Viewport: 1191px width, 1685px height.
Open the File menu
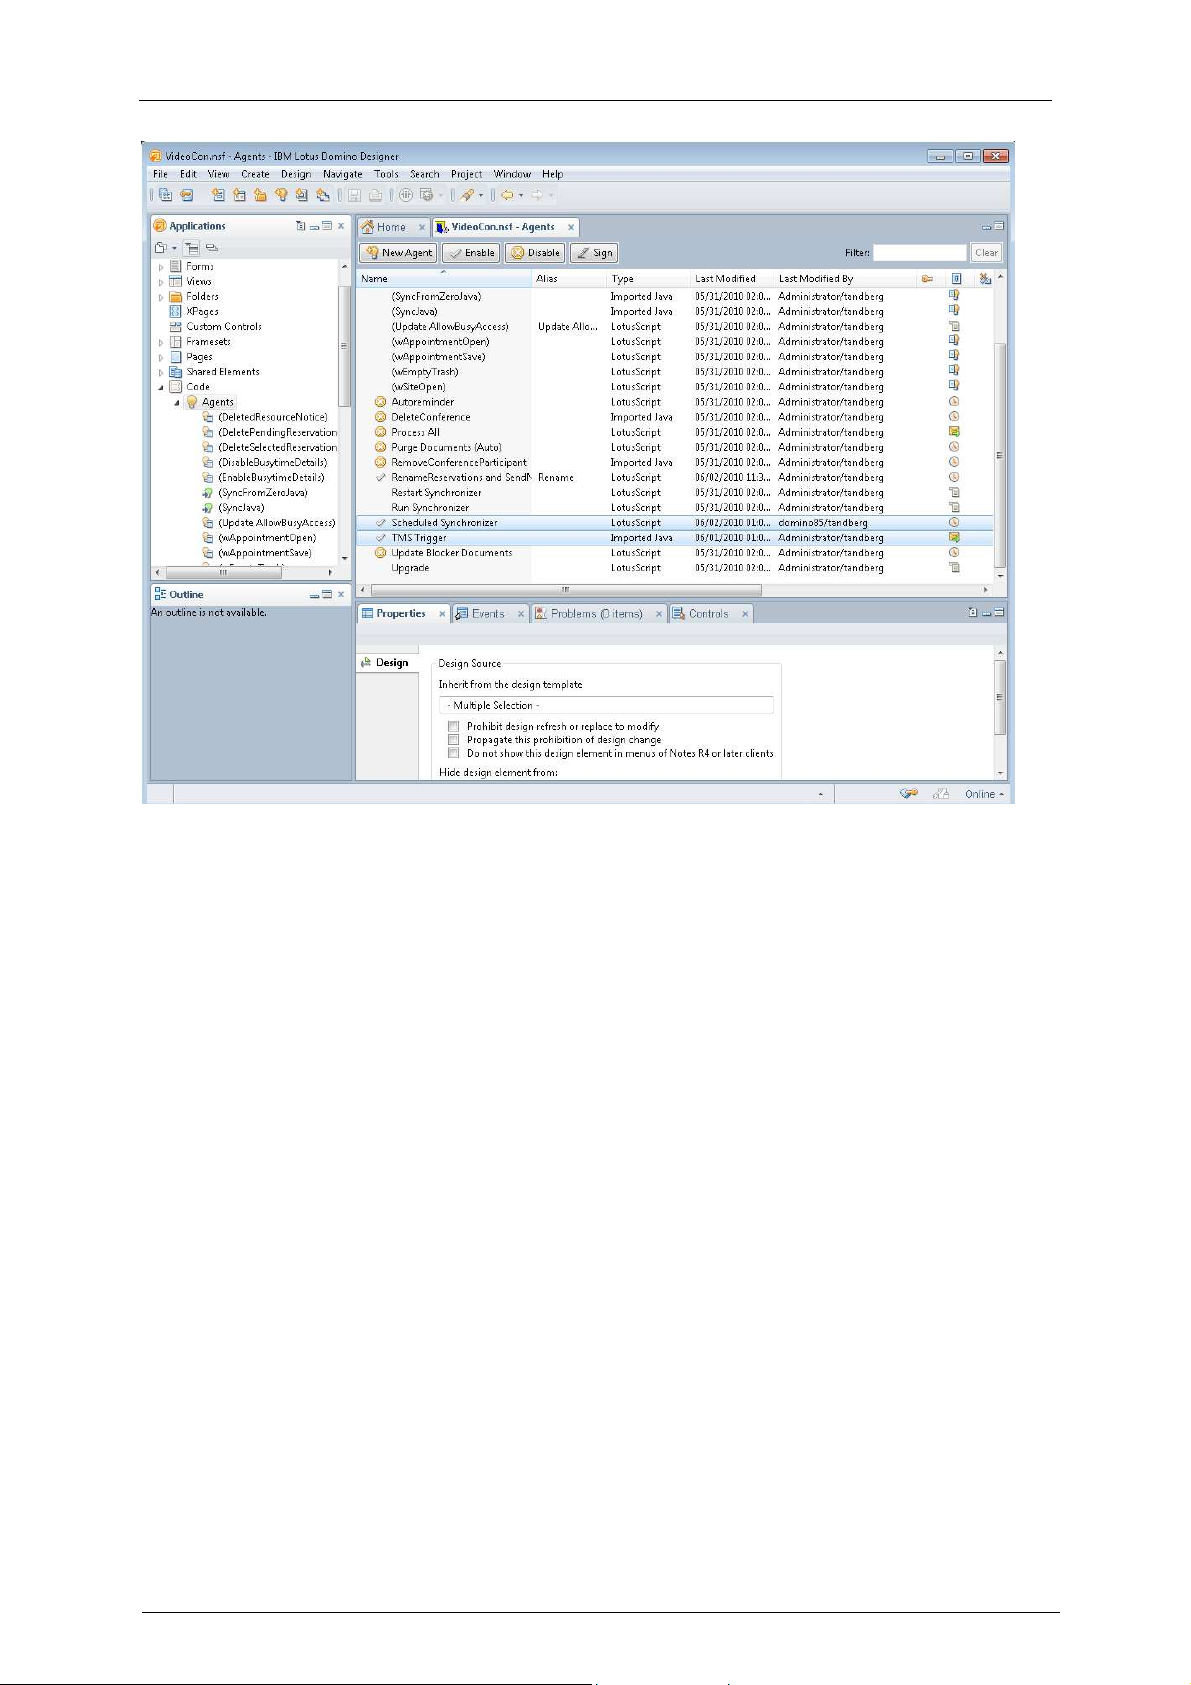point(160,174)
